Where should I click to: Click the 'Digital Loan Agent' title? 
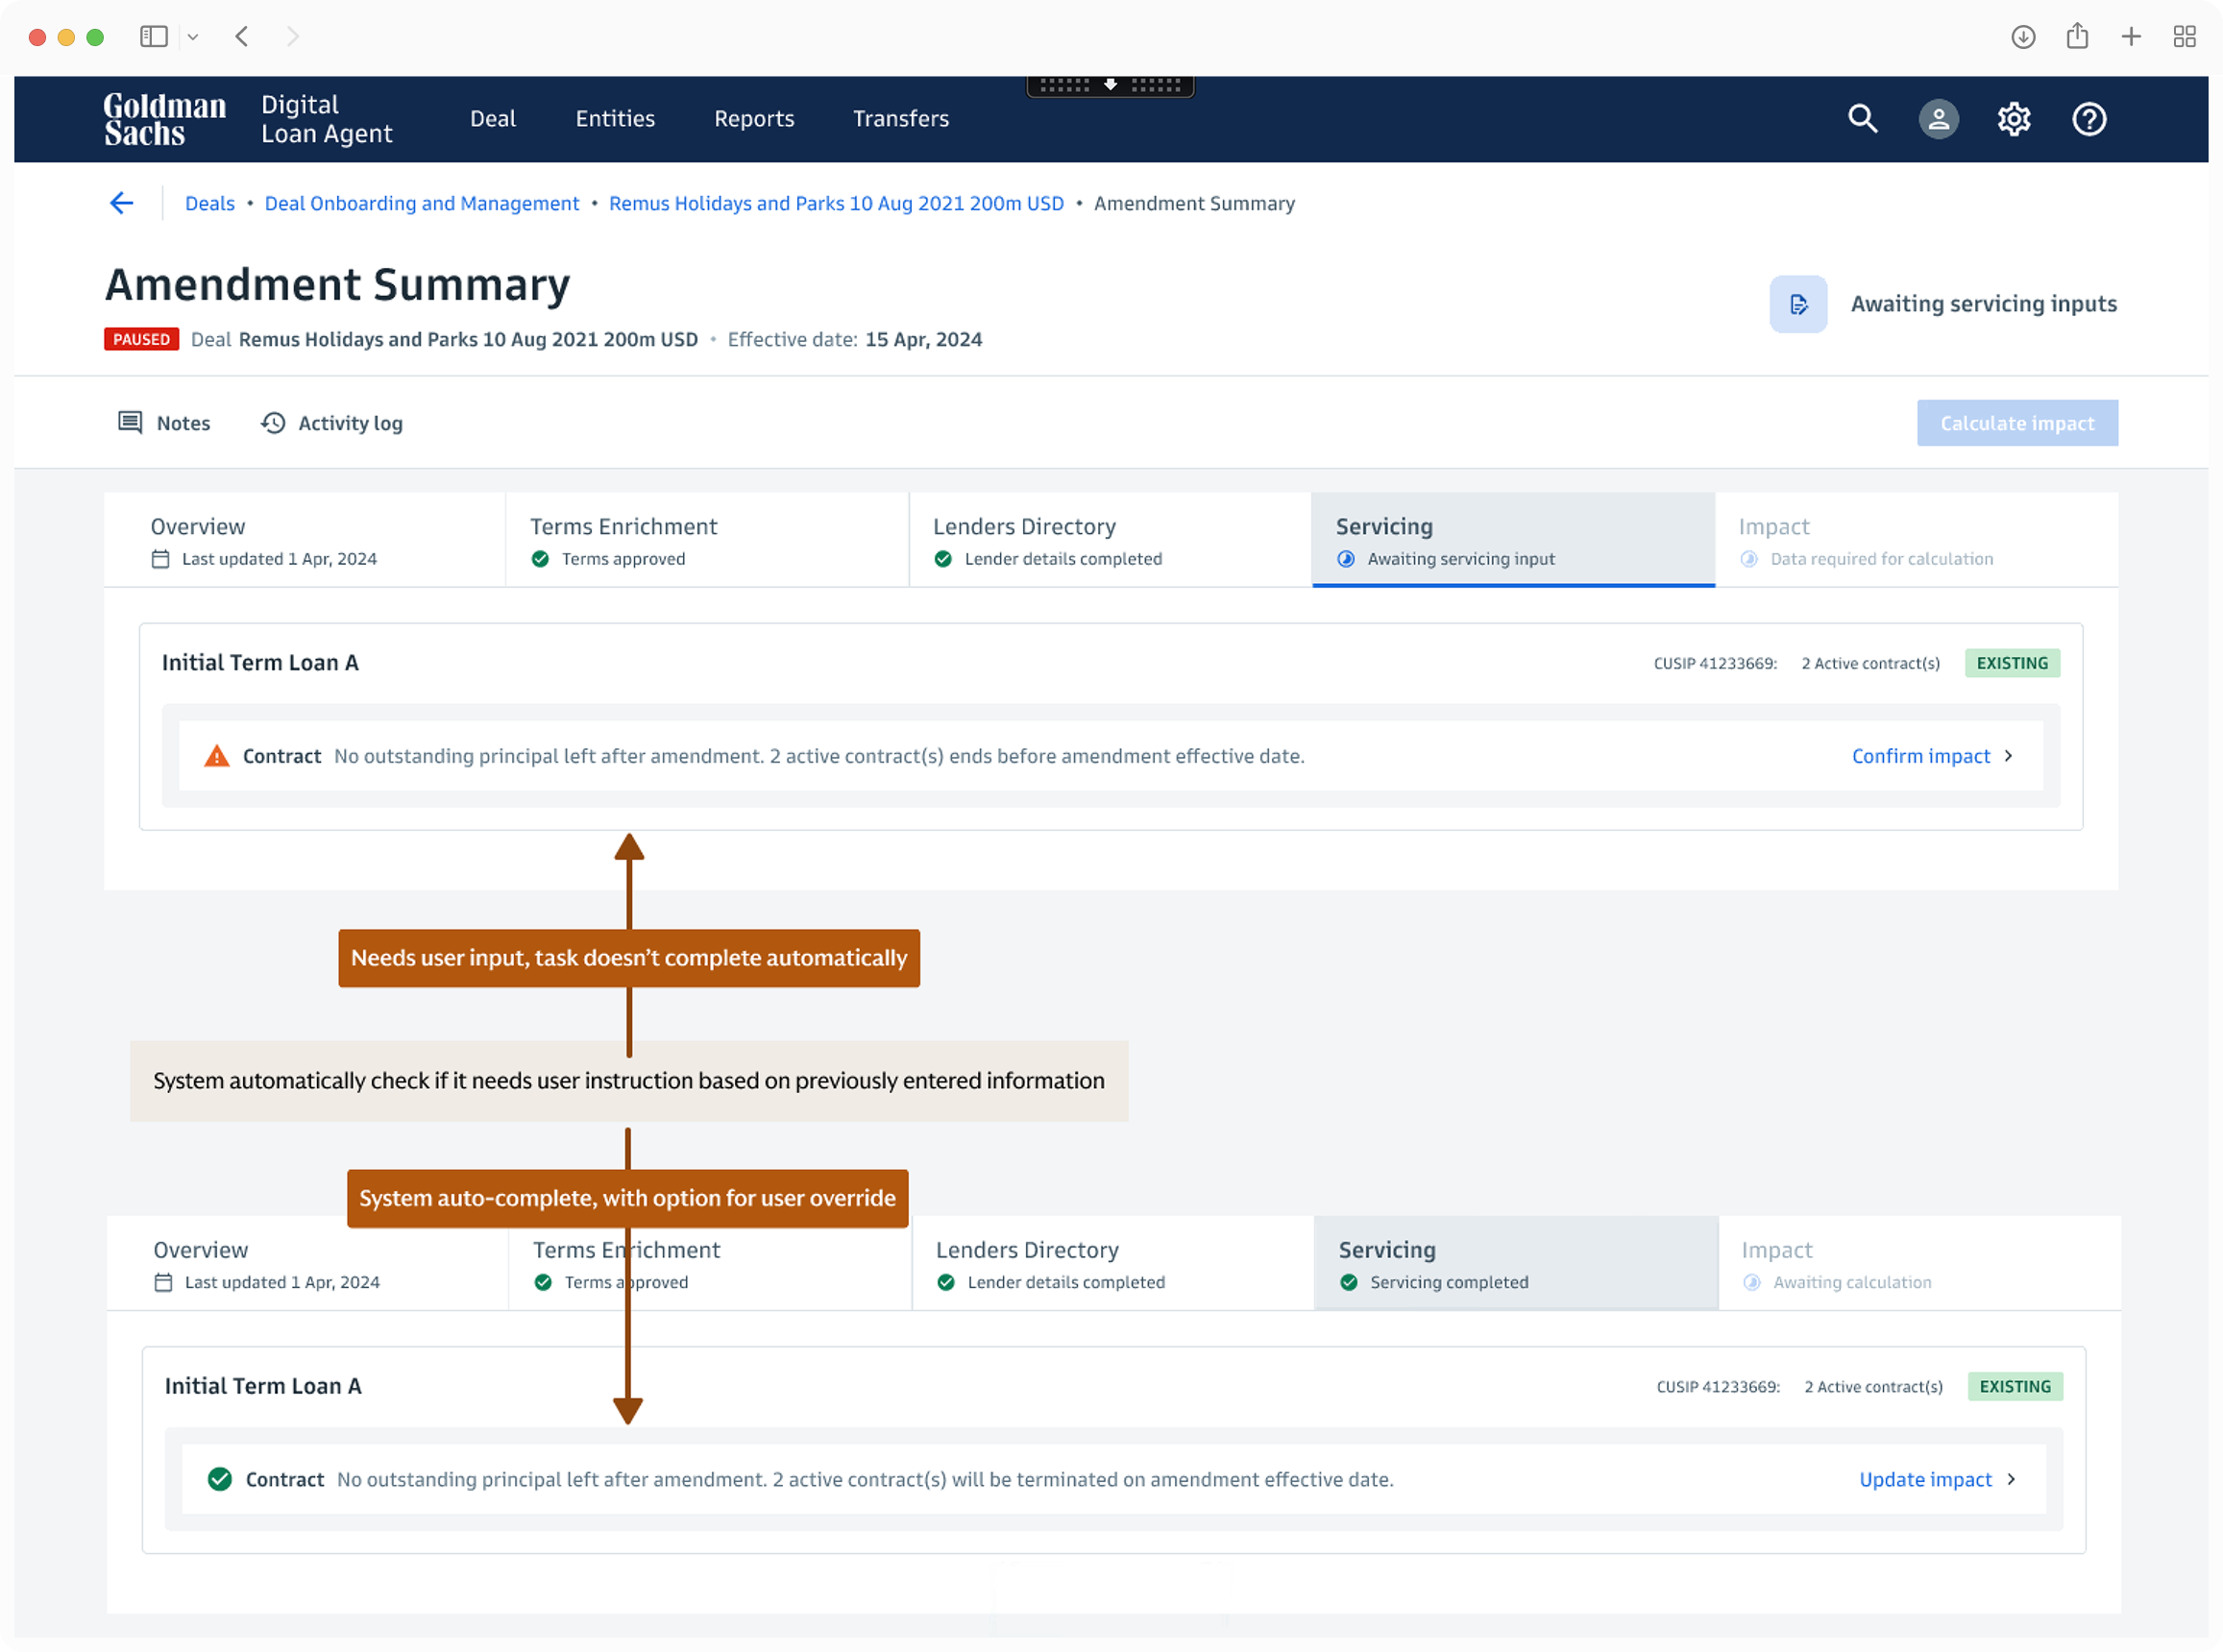point(326,119)
